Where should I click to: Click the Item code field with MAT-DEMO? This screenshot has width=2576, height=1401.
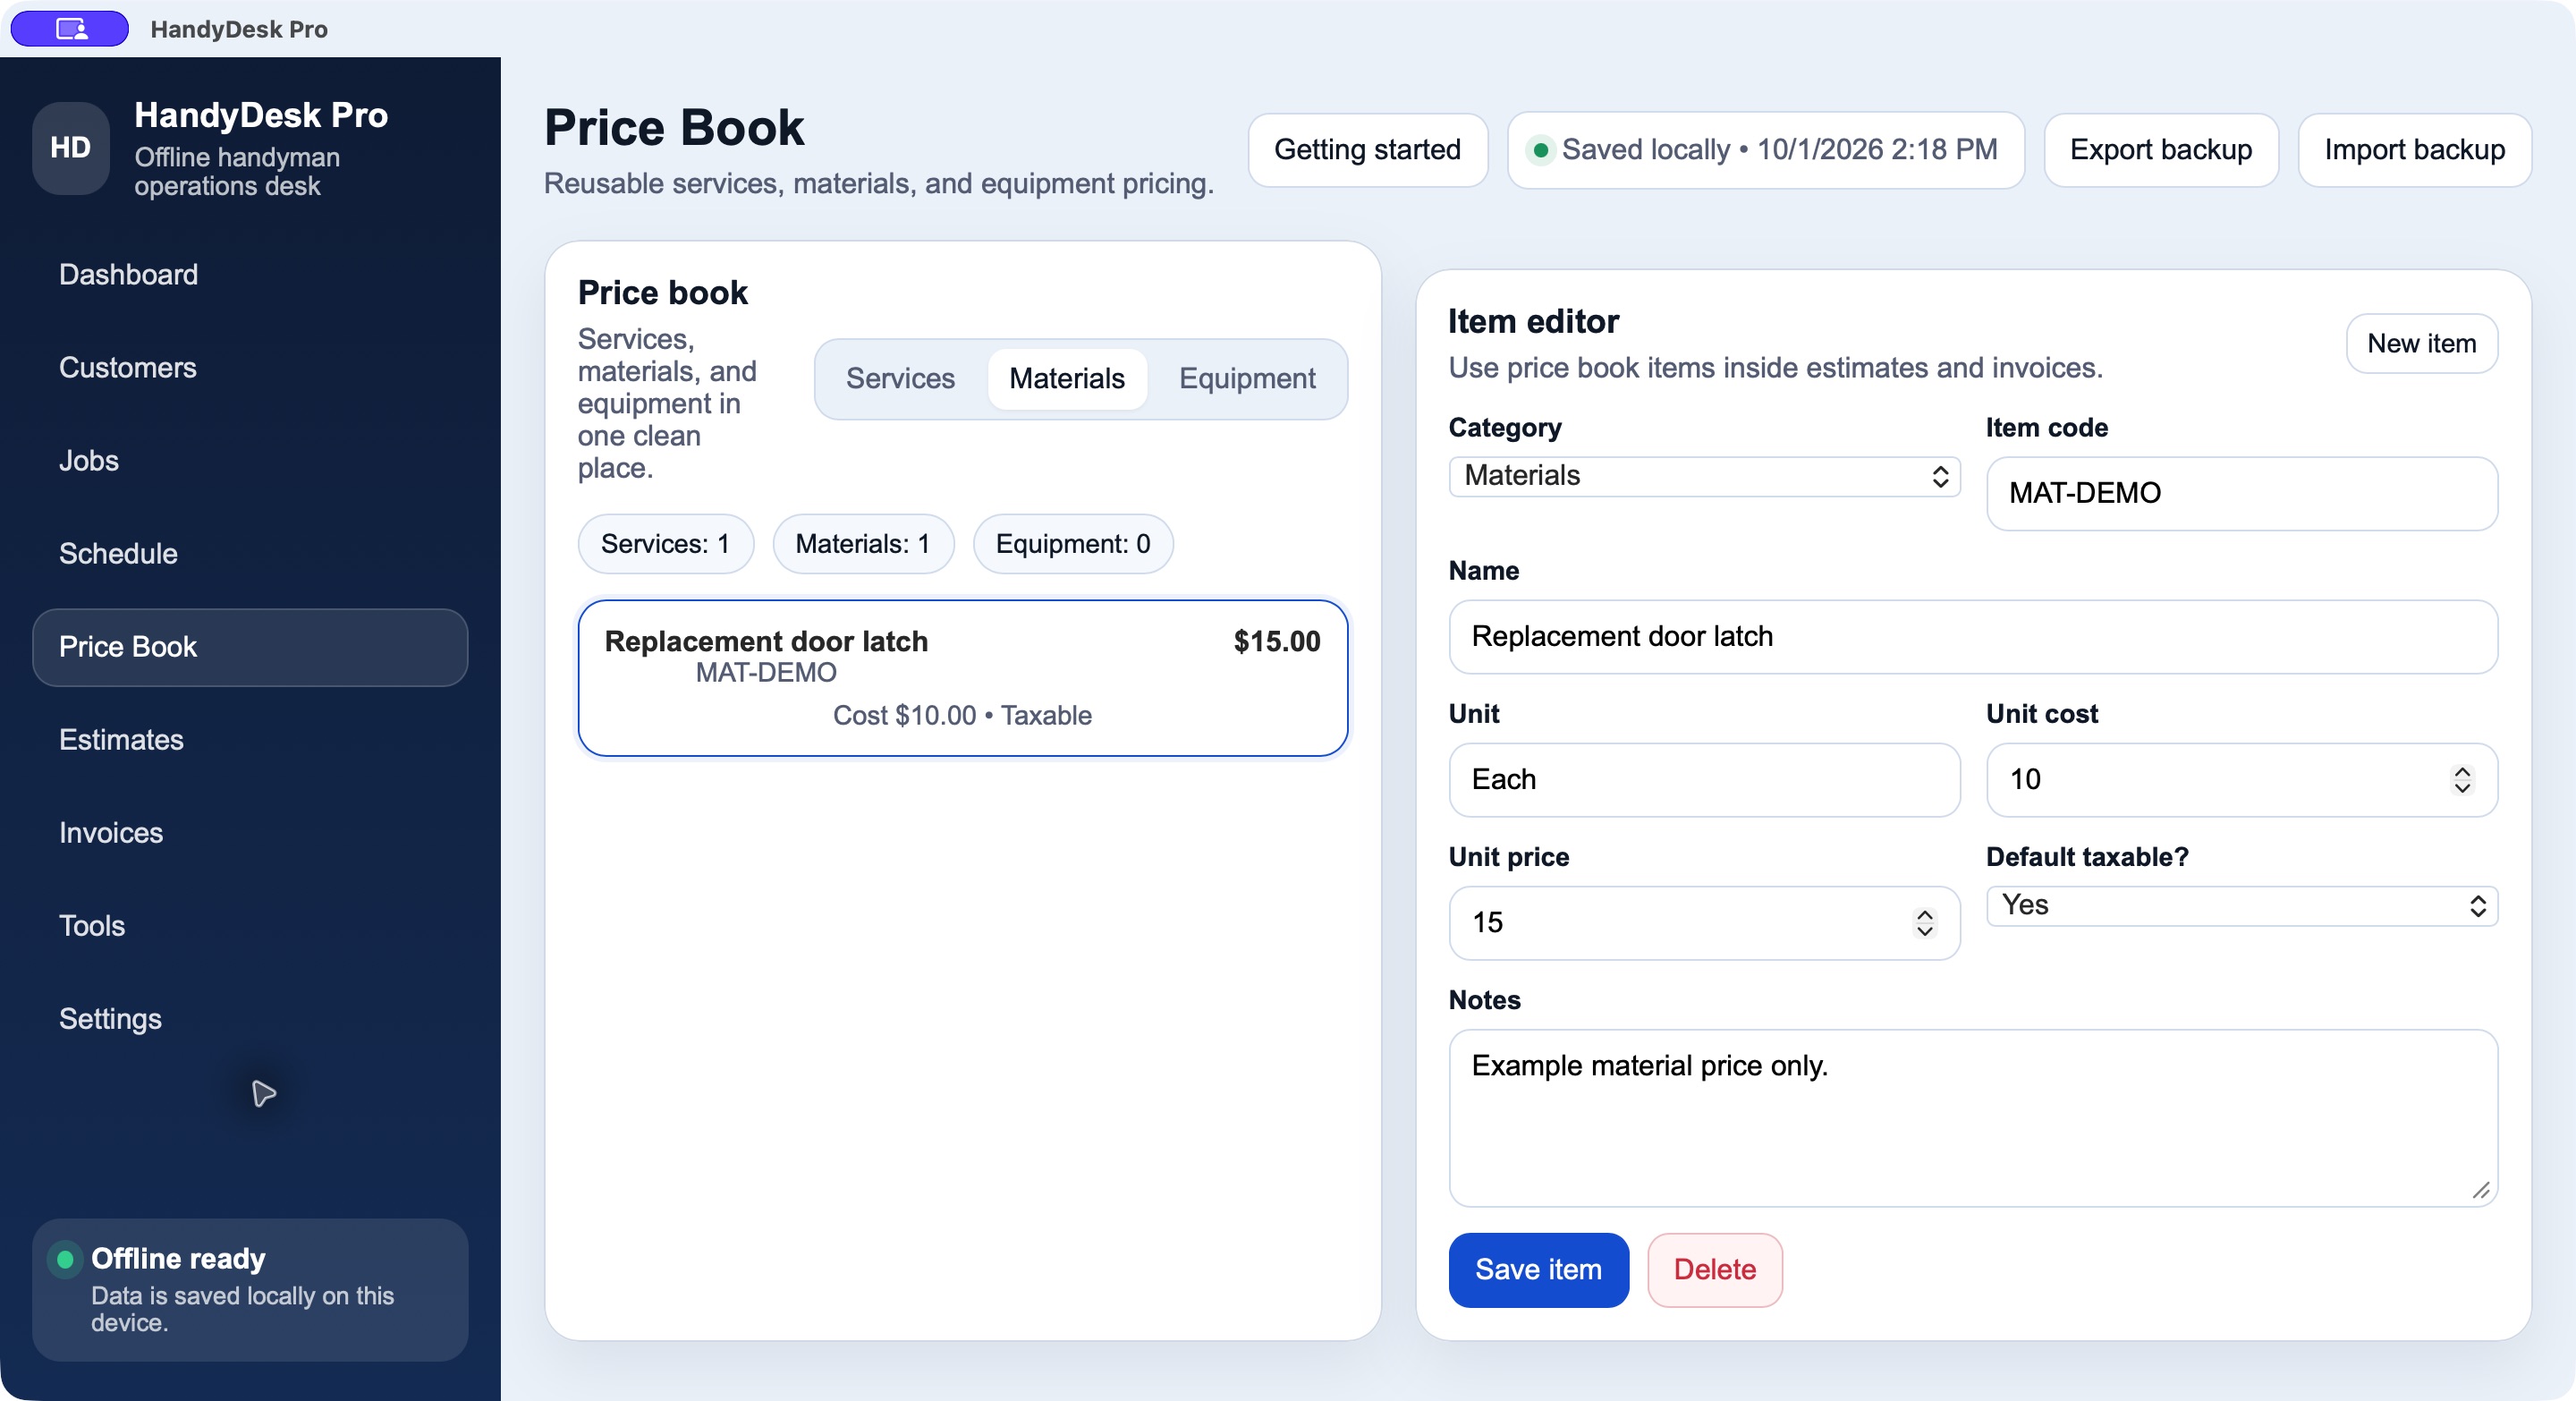pos(2241,494)
